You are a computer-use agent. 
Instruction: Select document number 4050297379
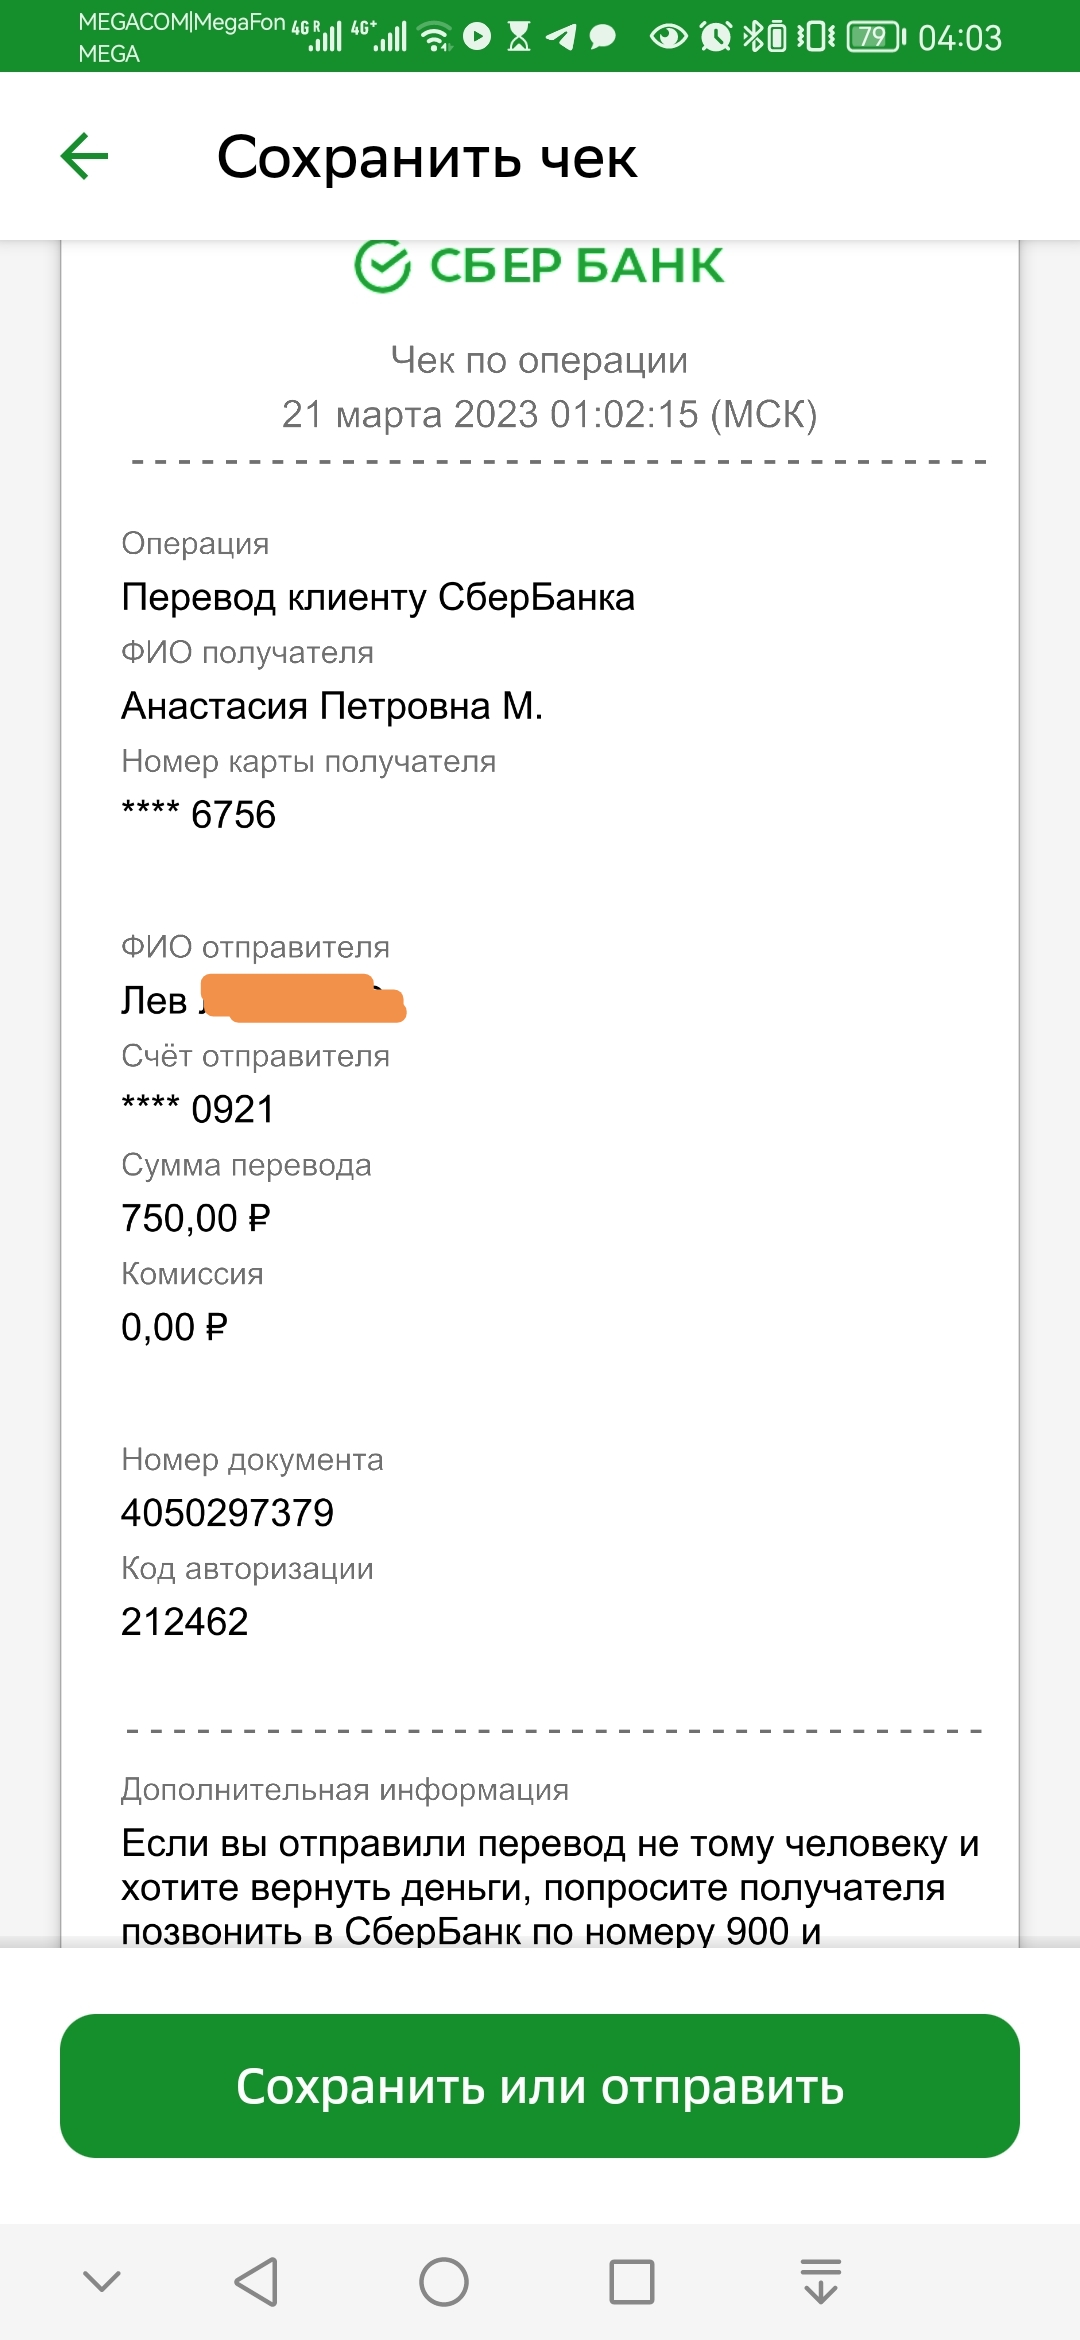click(x=227, y=1513)
